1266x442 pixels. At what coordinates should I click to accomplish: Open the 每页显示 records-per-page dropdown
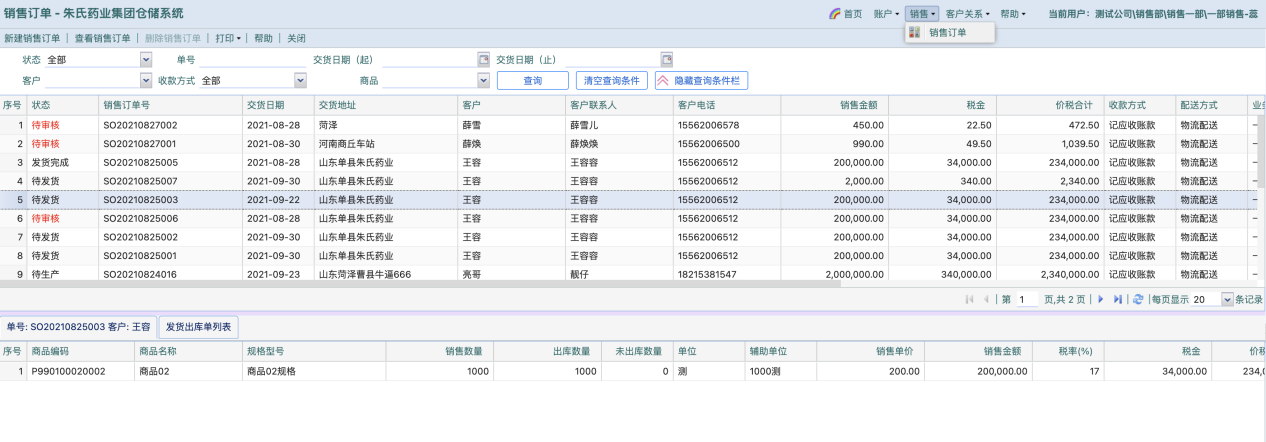point(1228,299)
